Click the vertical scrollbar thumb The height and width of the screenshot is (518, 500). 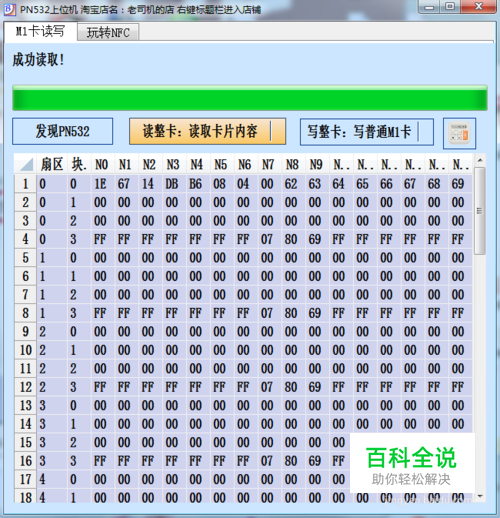[480, 211]
